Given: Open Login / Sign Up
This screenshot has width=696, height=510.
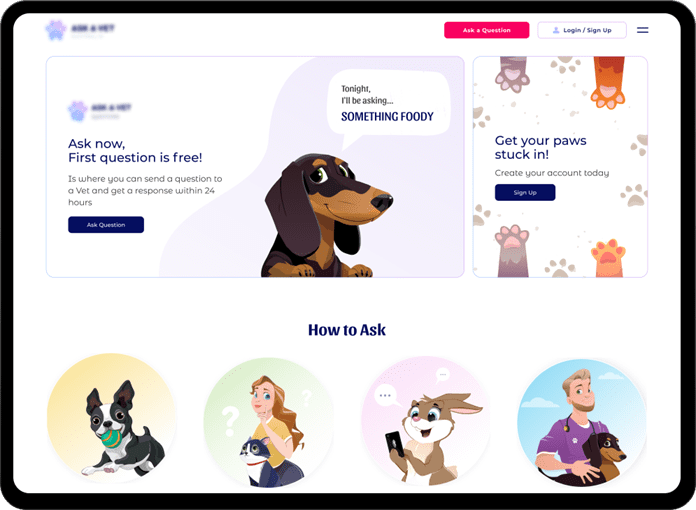Looking at the screenshot, I should coord(582,30).
